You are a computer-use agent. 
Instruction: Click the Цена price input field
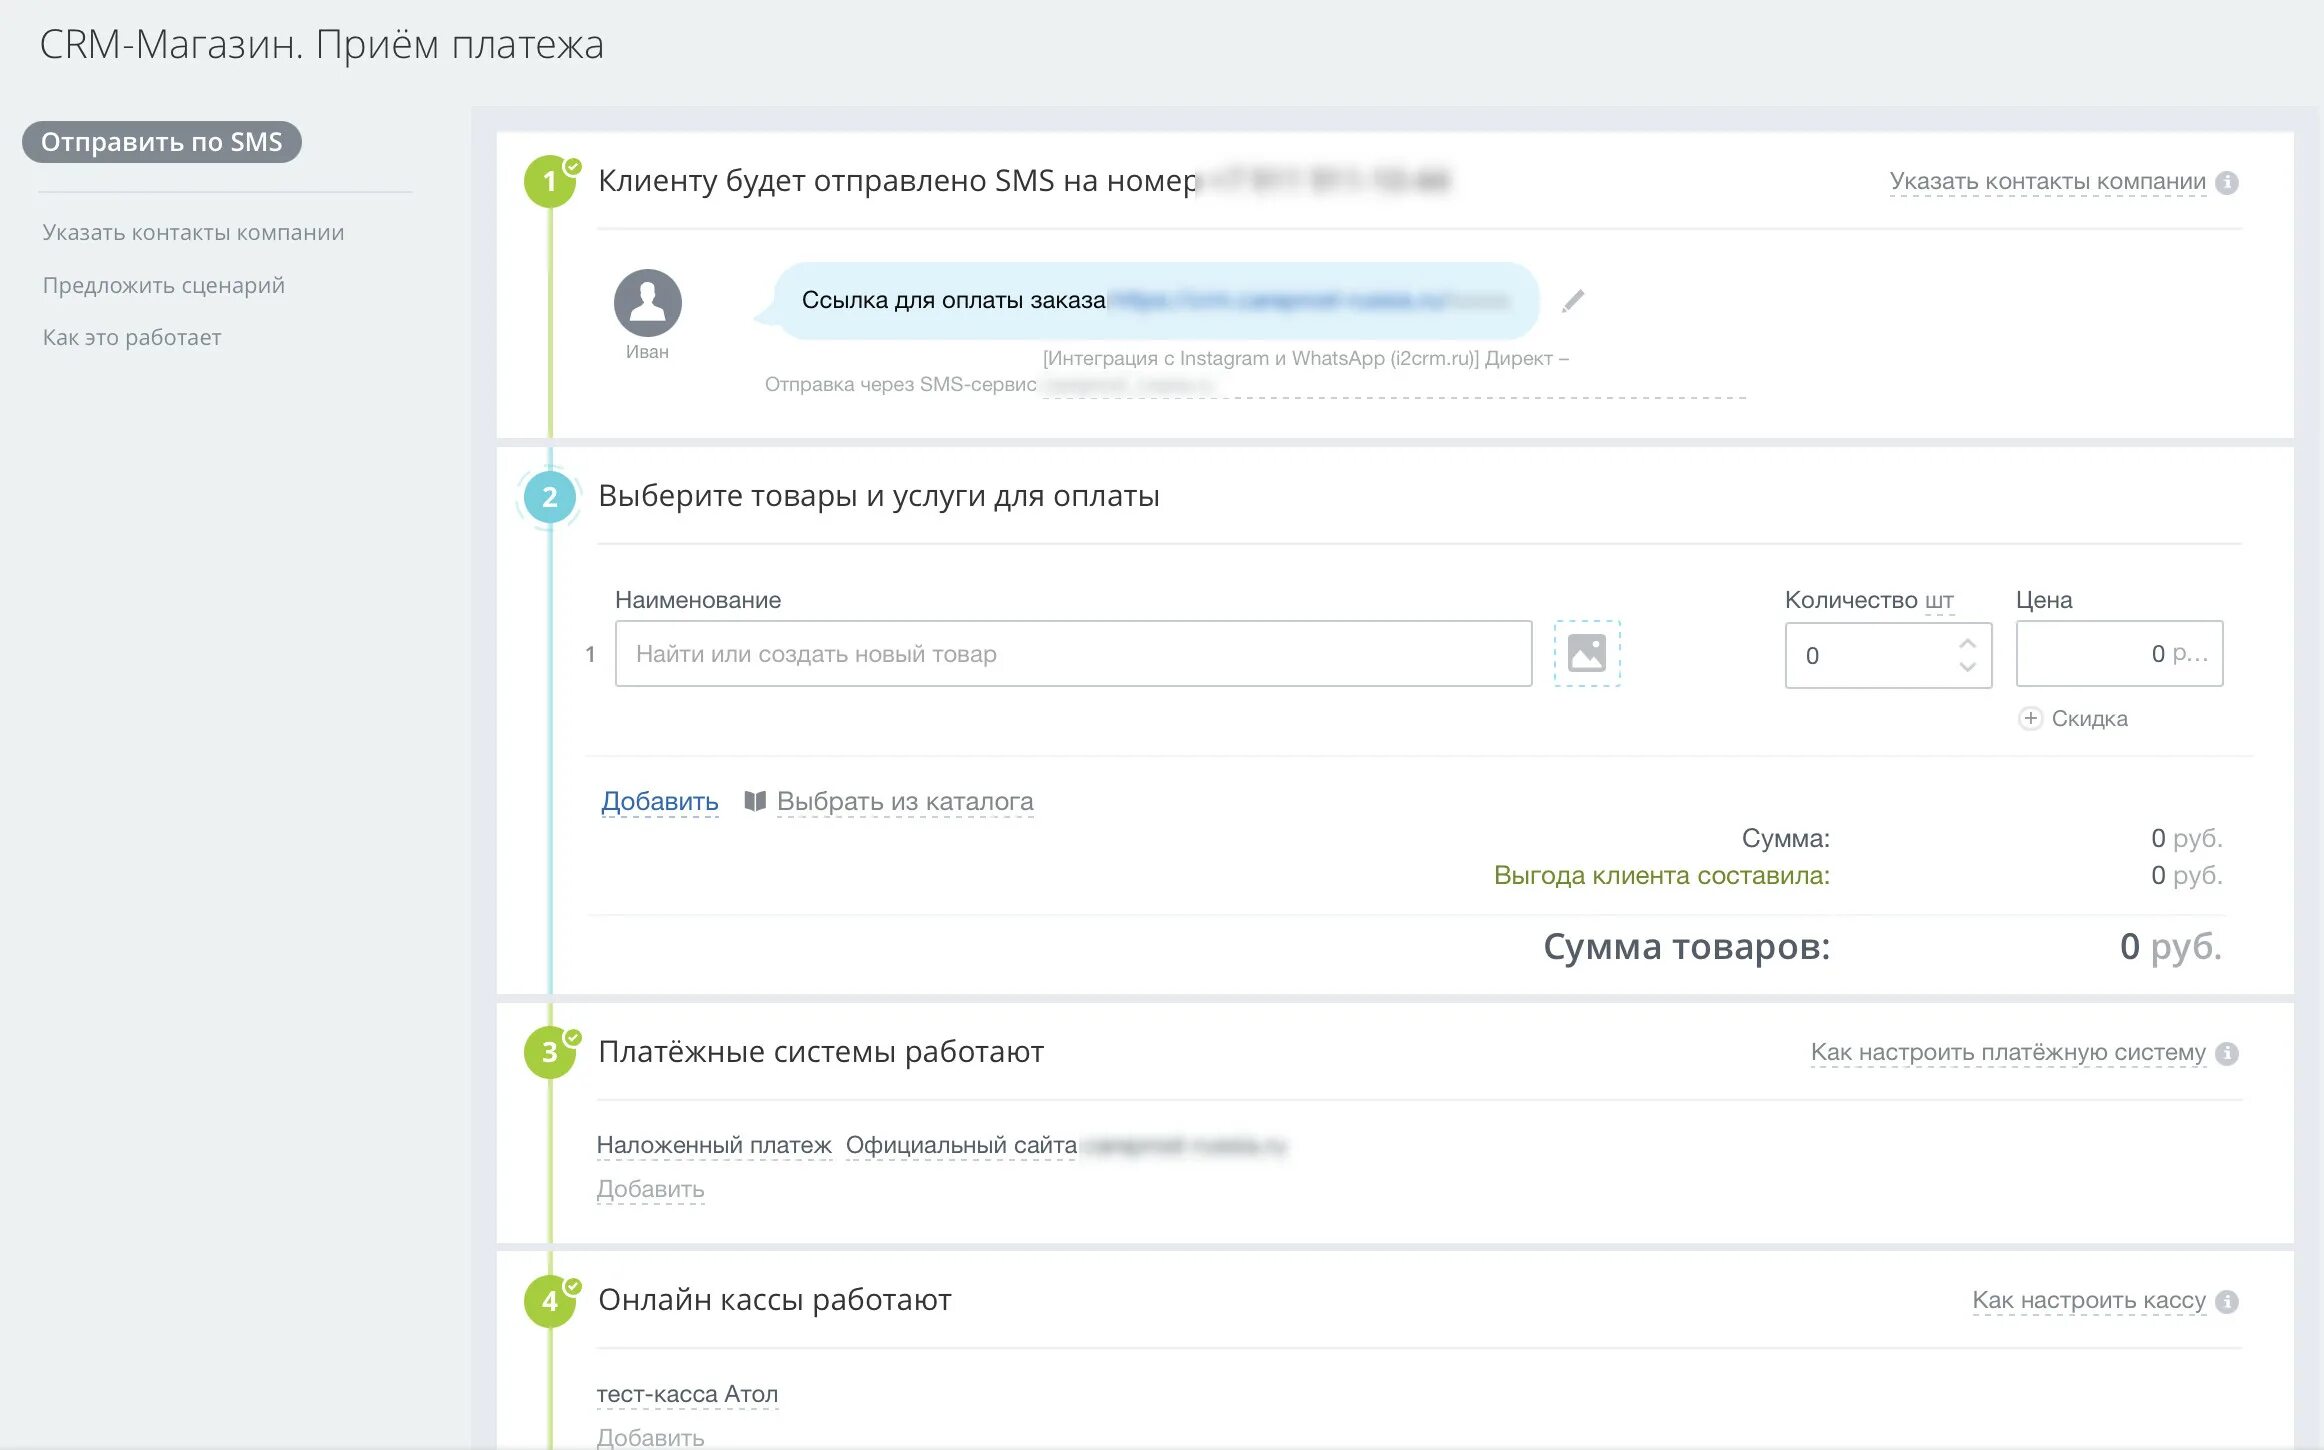[x=2118, y=654]
